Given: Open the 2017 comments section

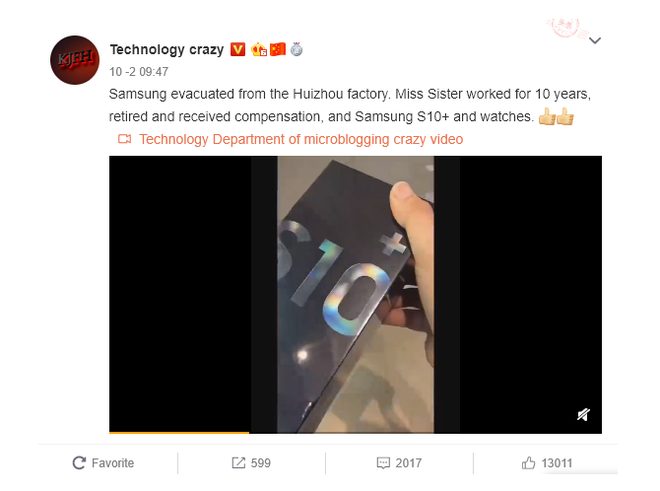Looking at the screenshot, I should coord(399,463).
